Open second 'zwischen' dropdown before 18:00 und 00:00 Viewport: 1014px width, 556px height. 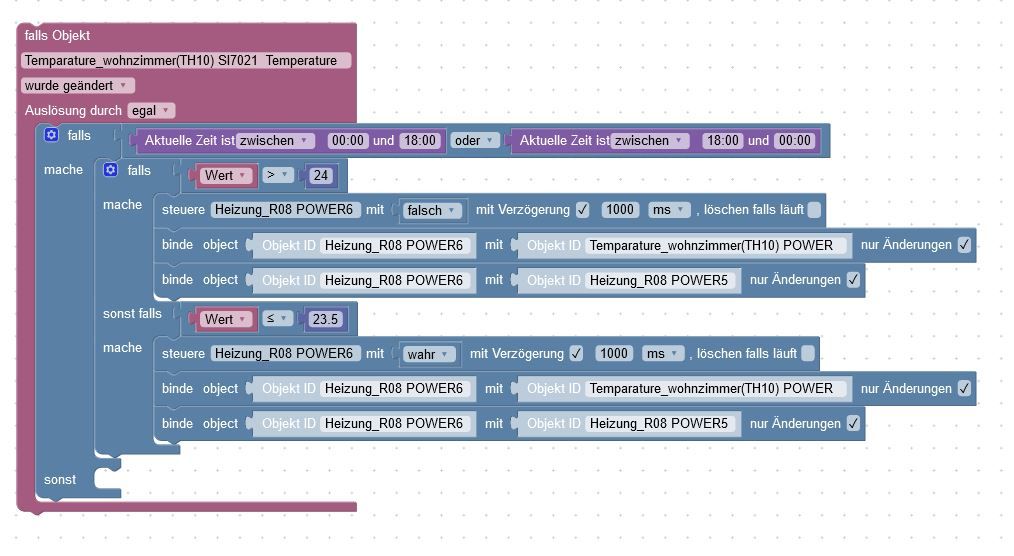651,140
